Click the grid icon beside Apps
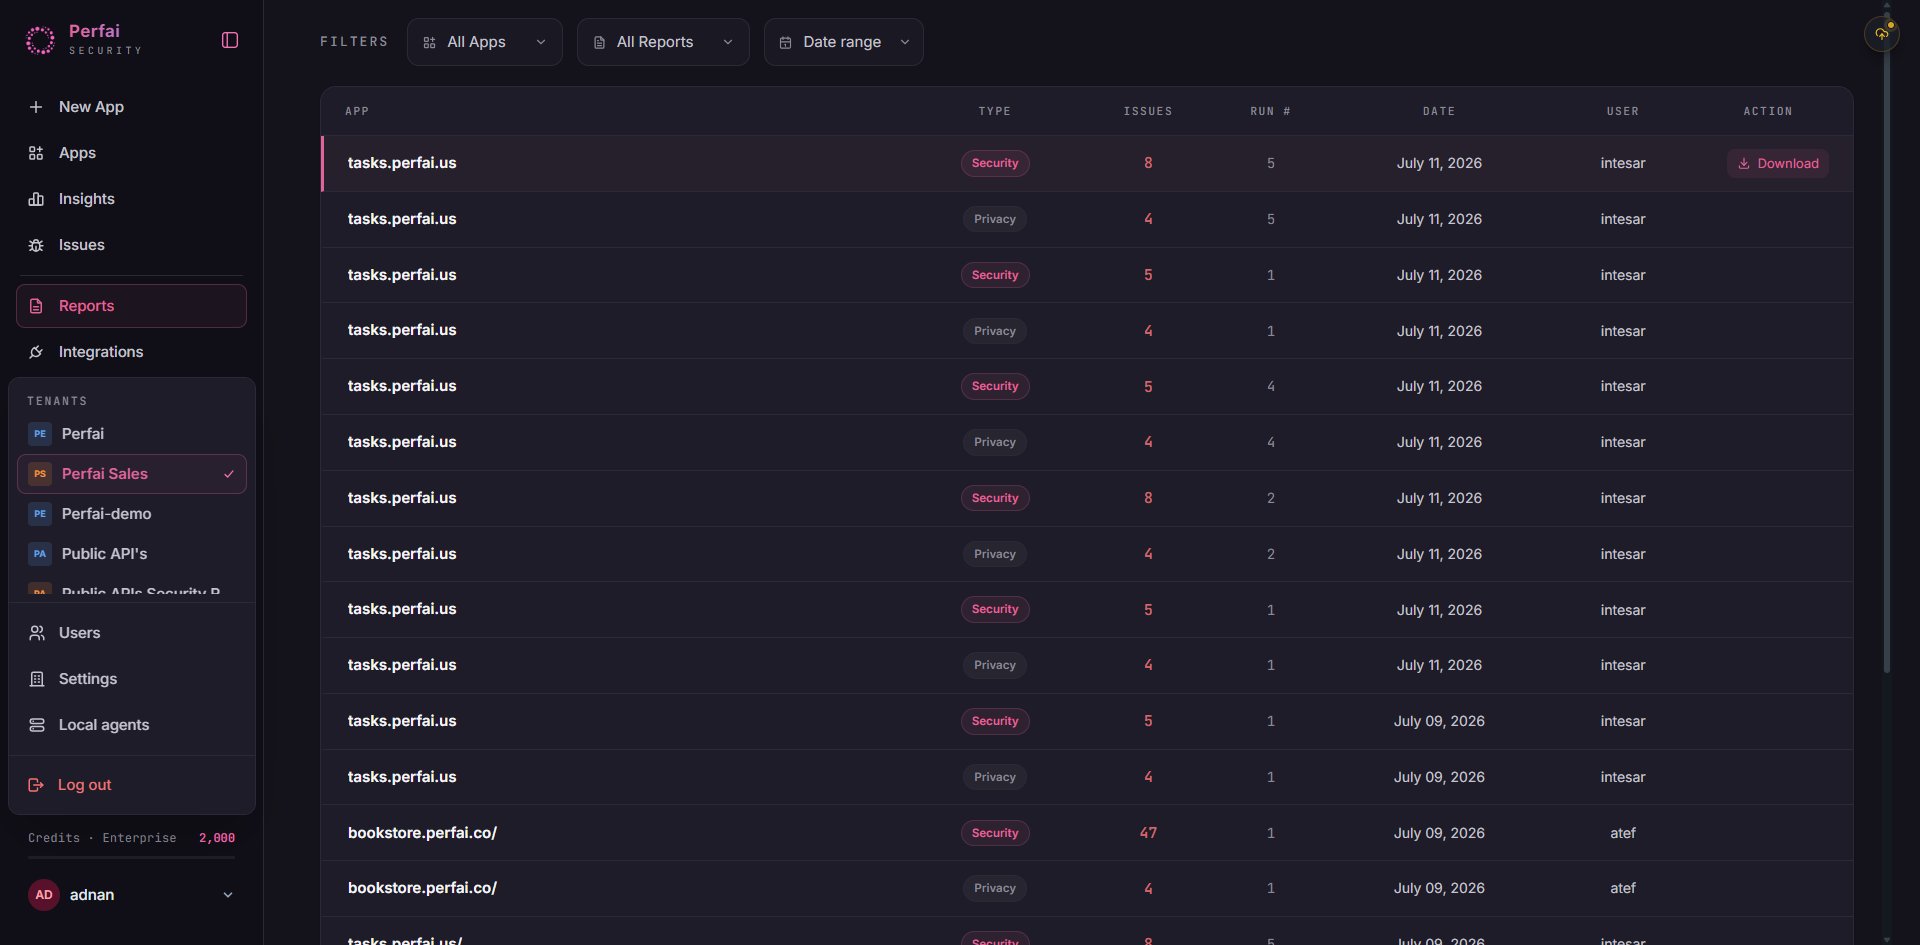 pos(36,153)
